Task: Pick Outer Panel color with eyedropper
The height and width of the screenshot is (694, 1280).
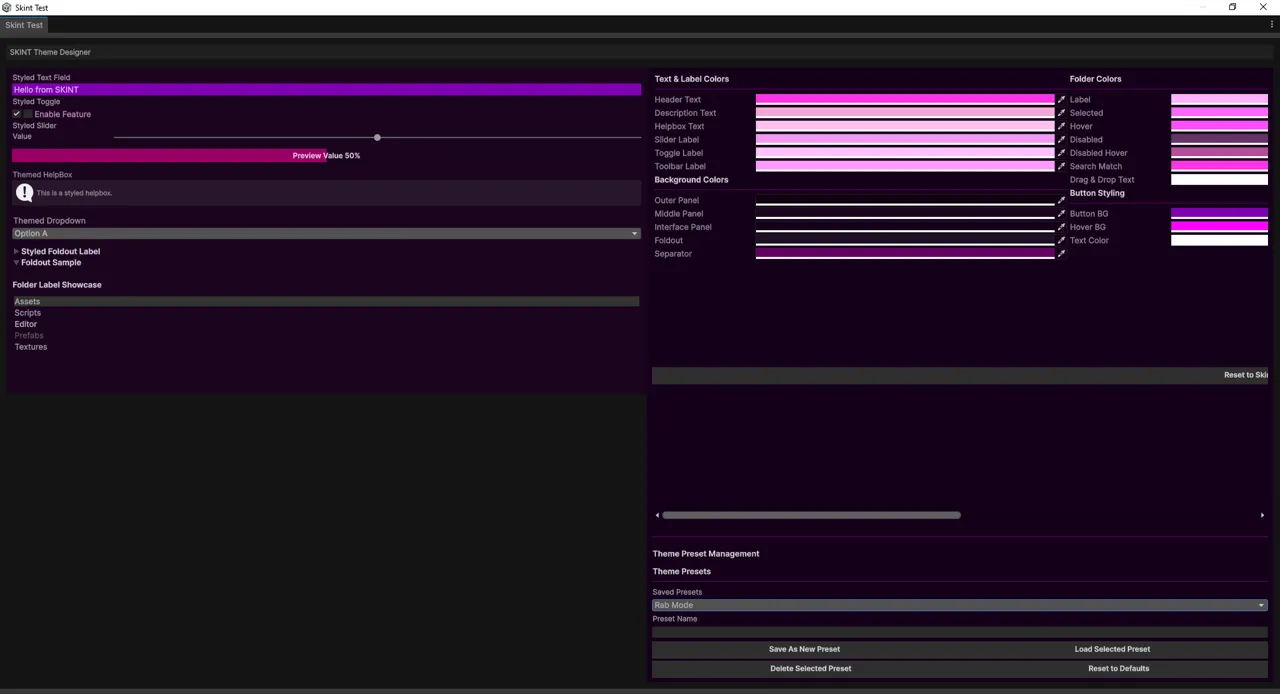Action: click(x=1061, y=201)
